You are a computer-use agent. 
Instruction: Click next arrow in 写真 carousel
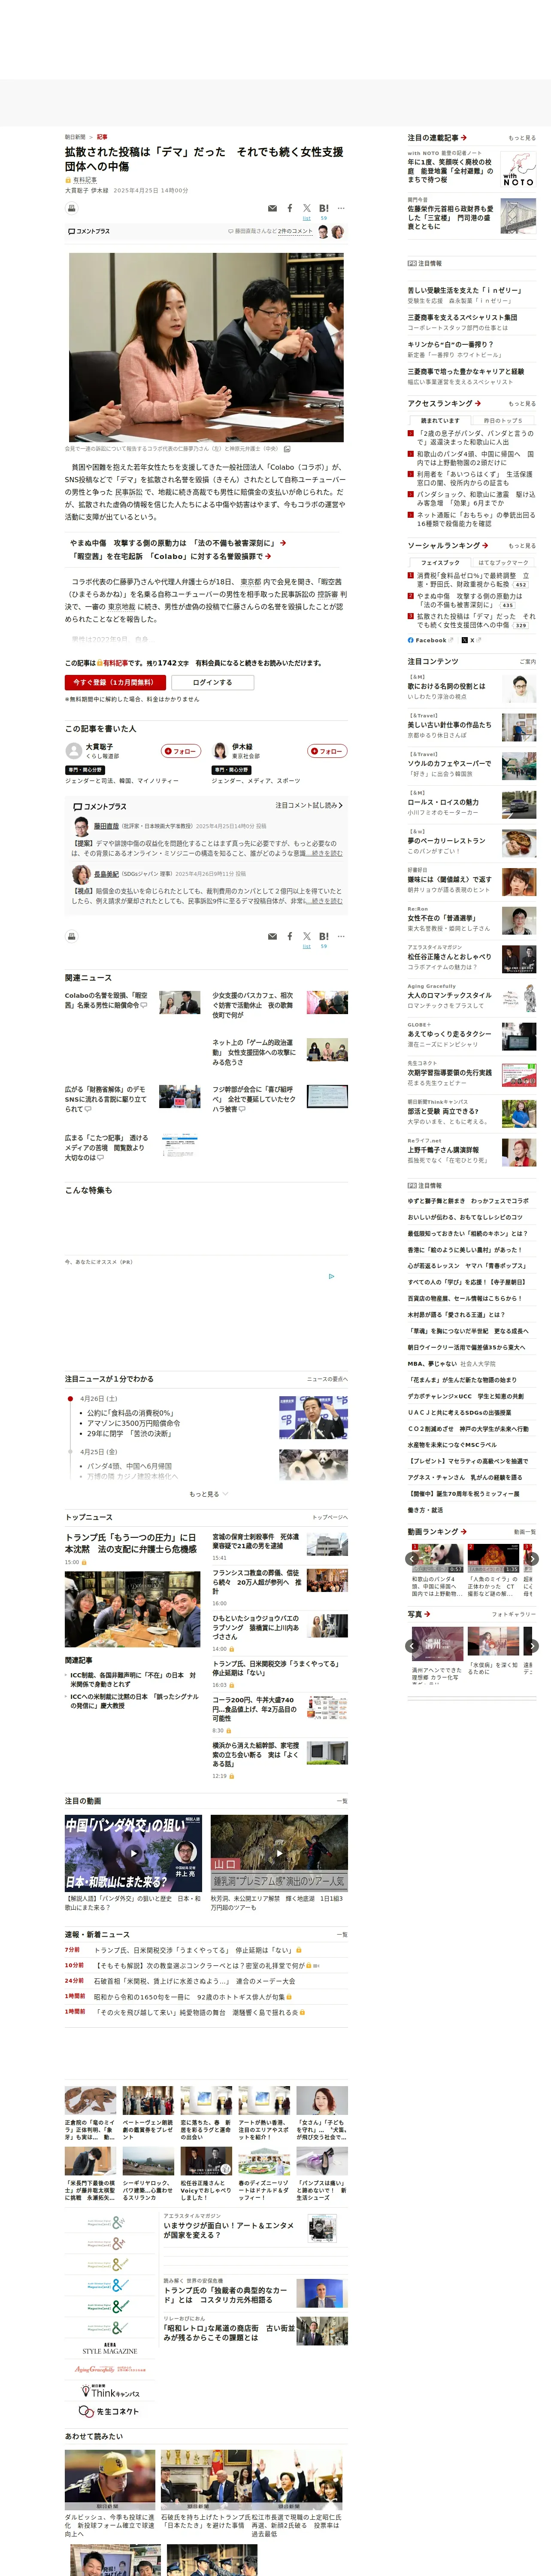pyautogui.click(x=532, y=1645)
